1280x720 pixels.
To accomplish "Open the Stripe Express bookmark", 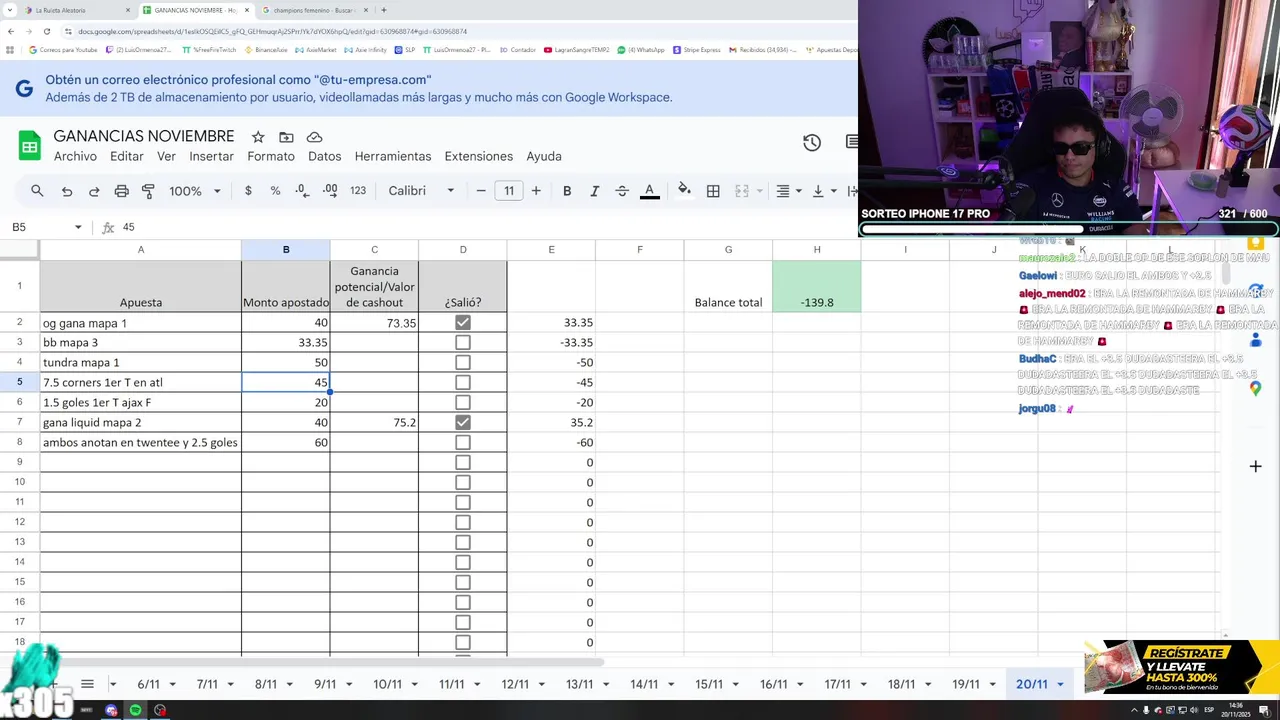I will (x=696, y=49).
